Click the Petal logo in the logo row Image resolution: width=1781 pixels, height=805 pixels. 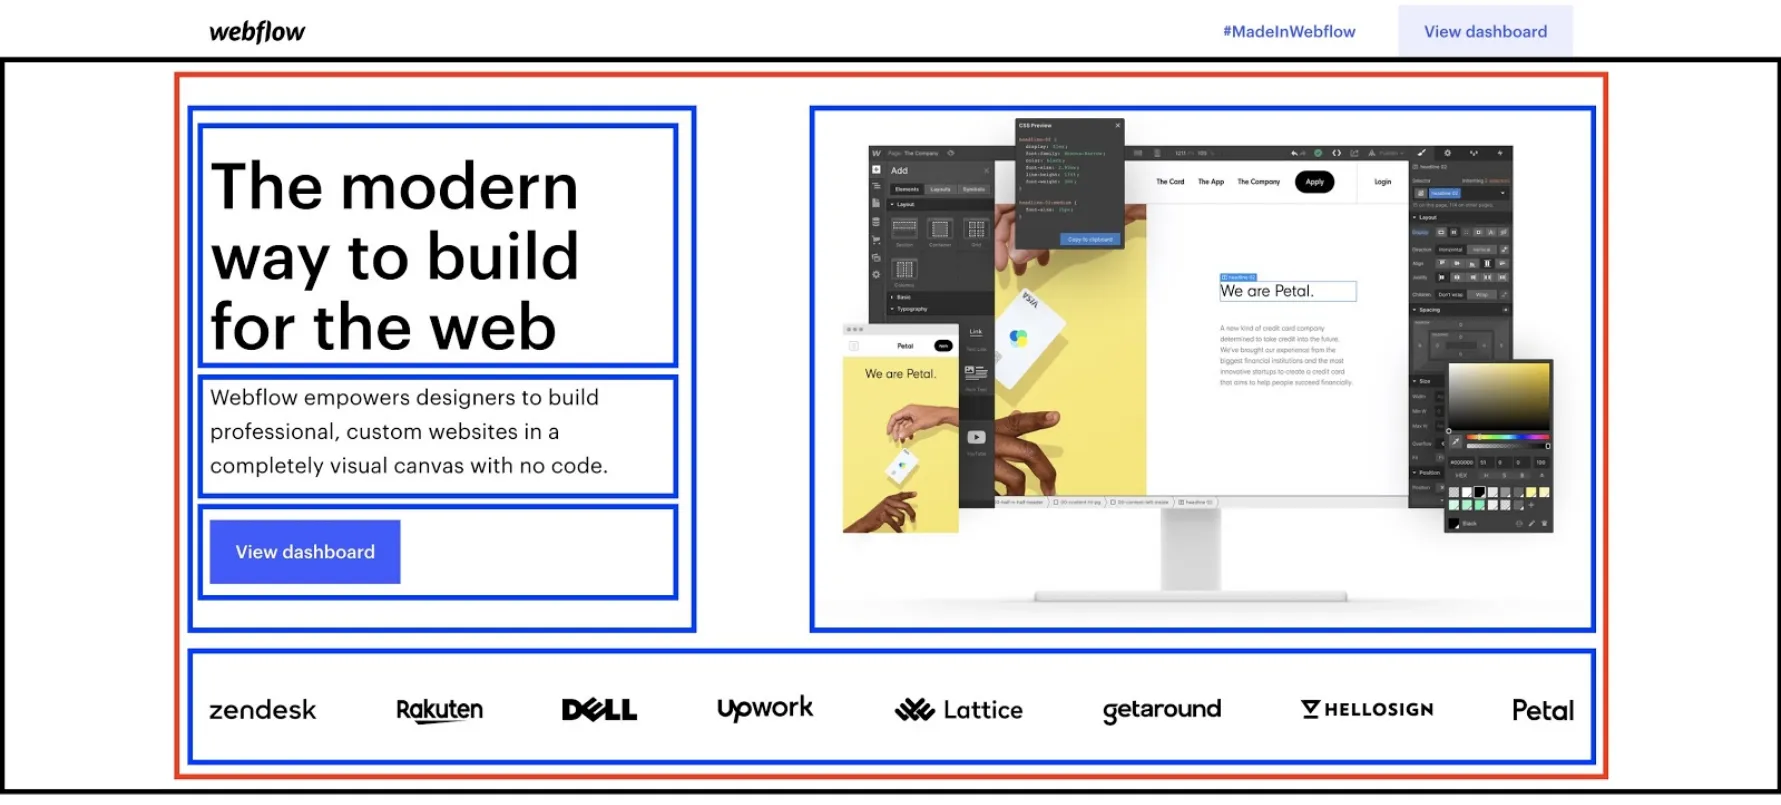tap(1543, 710)
